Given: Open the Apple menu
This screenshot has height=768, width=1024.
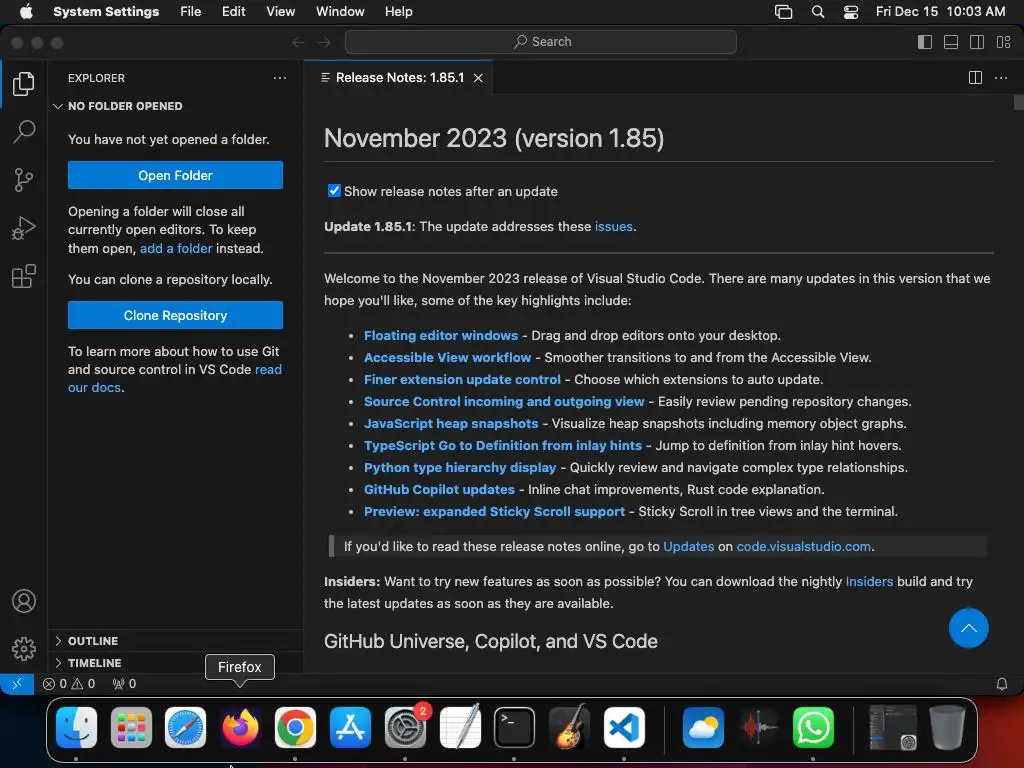Looking at the screenshot, I should click(26, 12).
